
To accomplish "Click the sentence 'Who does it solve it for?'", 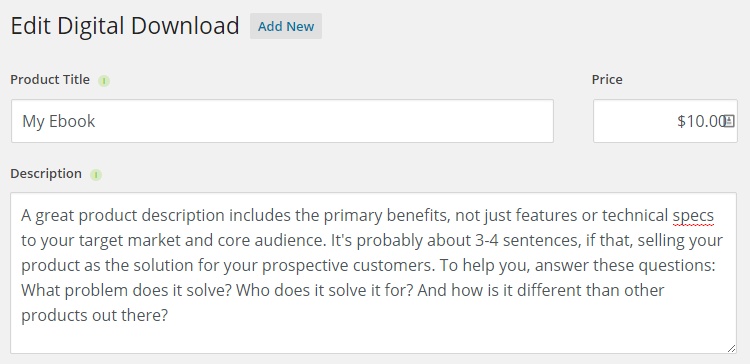I will click(324, 290).
